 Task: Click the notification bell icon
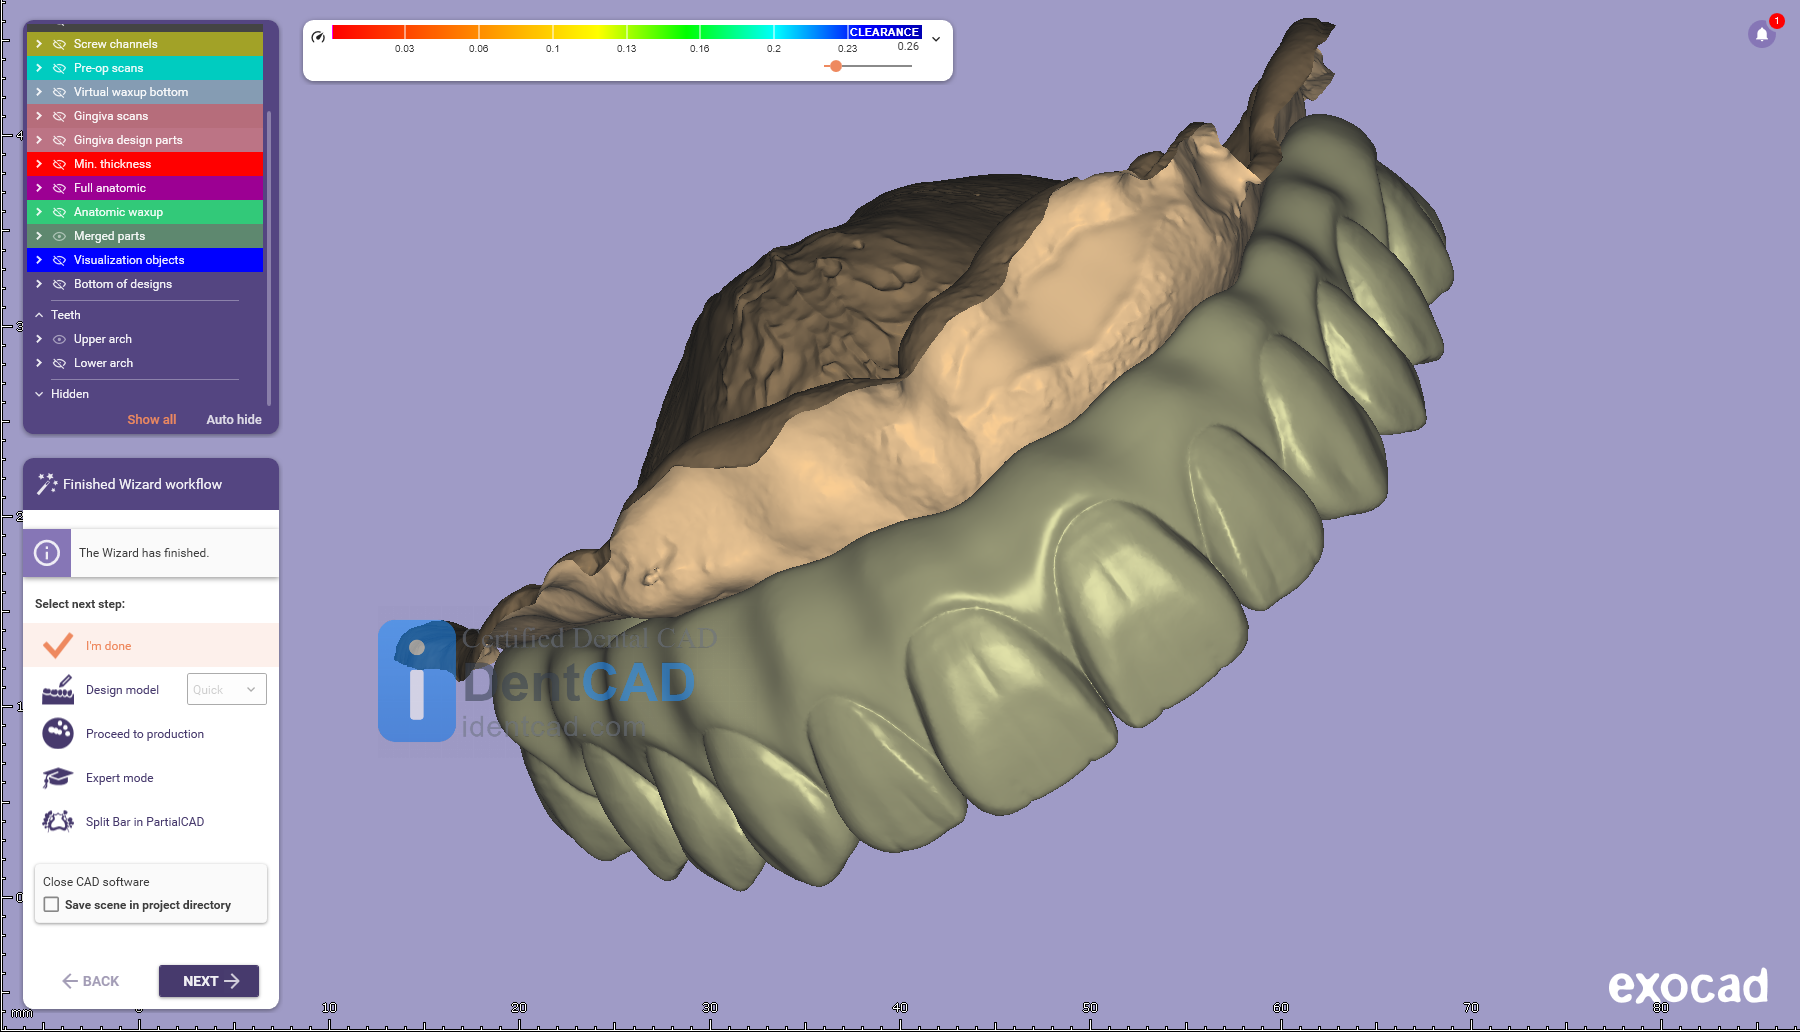tap(1761, 35)
